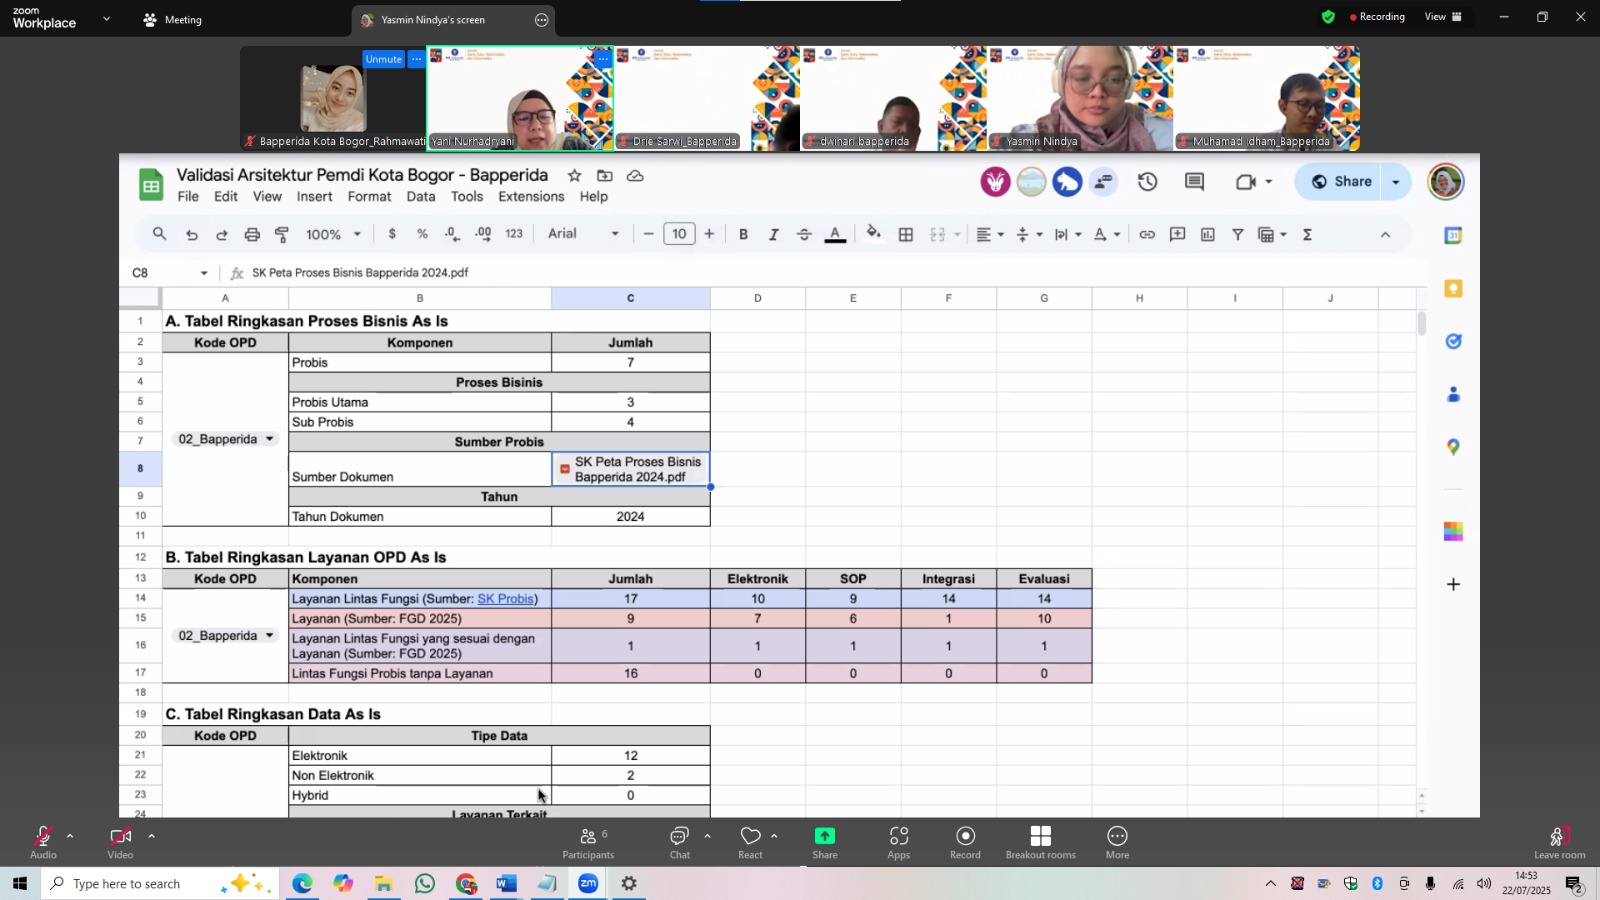Expand audio settings arrow beside Audio

[70, 836]
